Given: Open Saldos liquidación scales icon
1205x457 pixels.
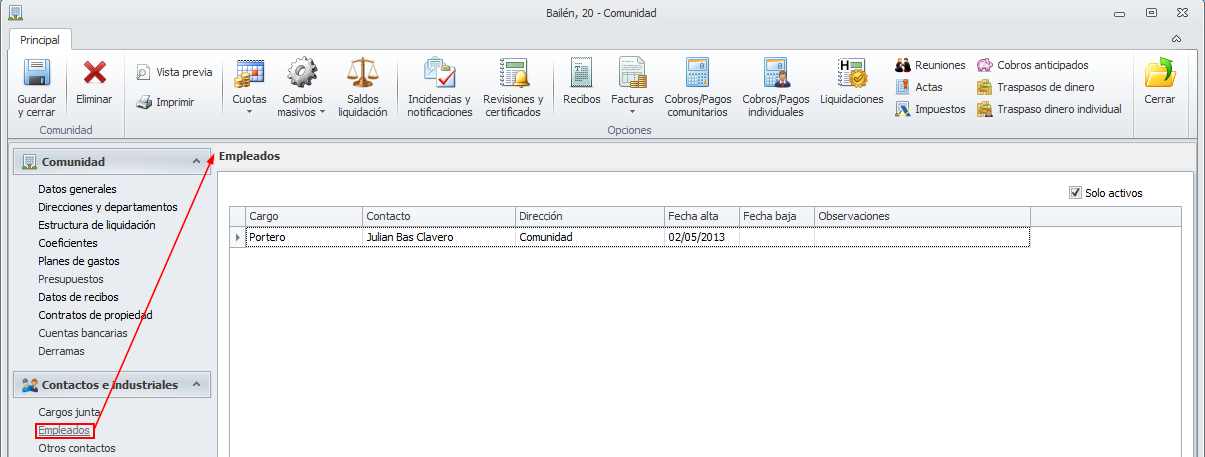Looking at the screenshot, I should [x=362, y=73].
